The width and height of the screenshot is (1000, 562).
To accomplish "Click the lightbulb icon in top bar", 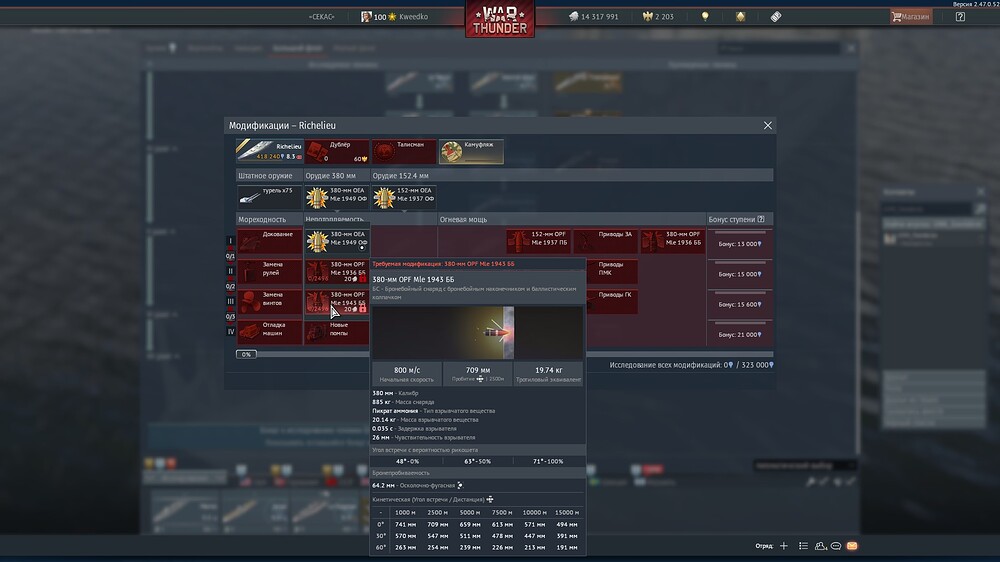I will coord(705,17).
